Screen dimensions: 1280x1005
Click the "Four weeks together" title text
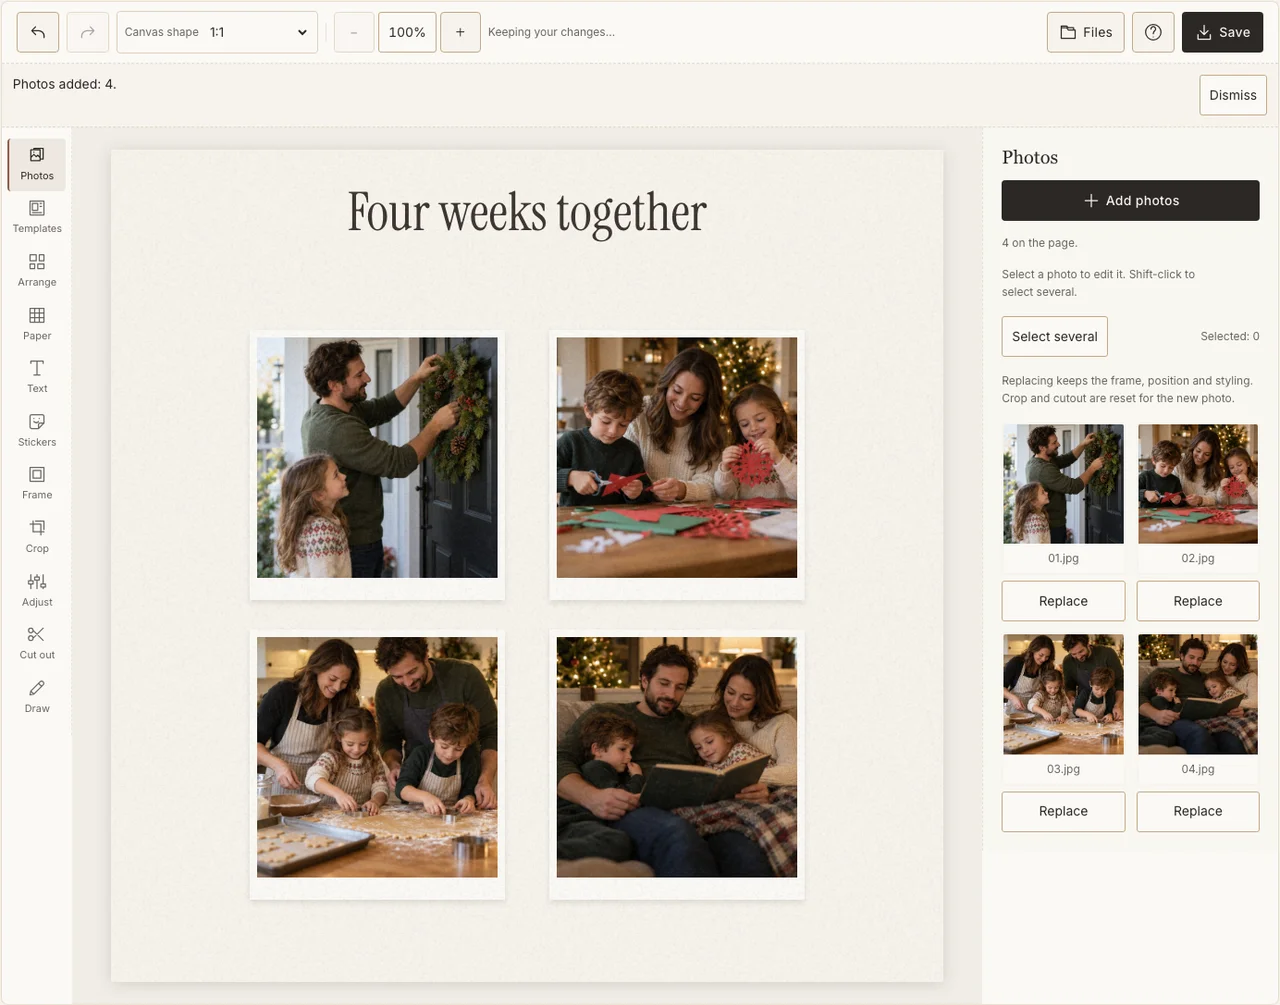pos(527,213)
